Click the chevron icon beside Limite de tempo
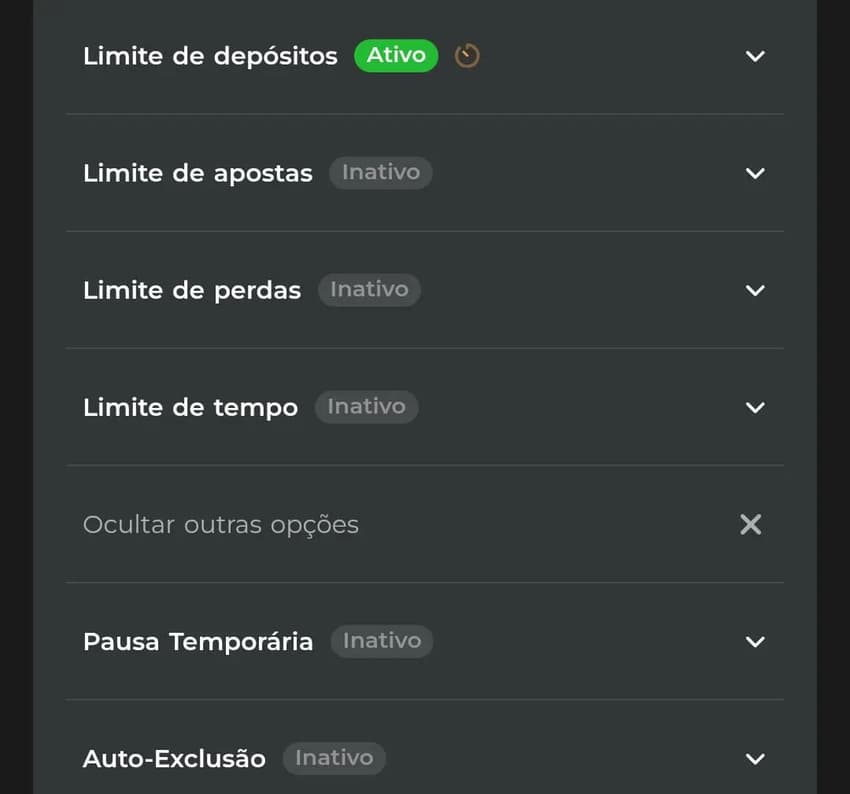Image resolution: width=850 pixels, height=794 pixels. point(755,407)
